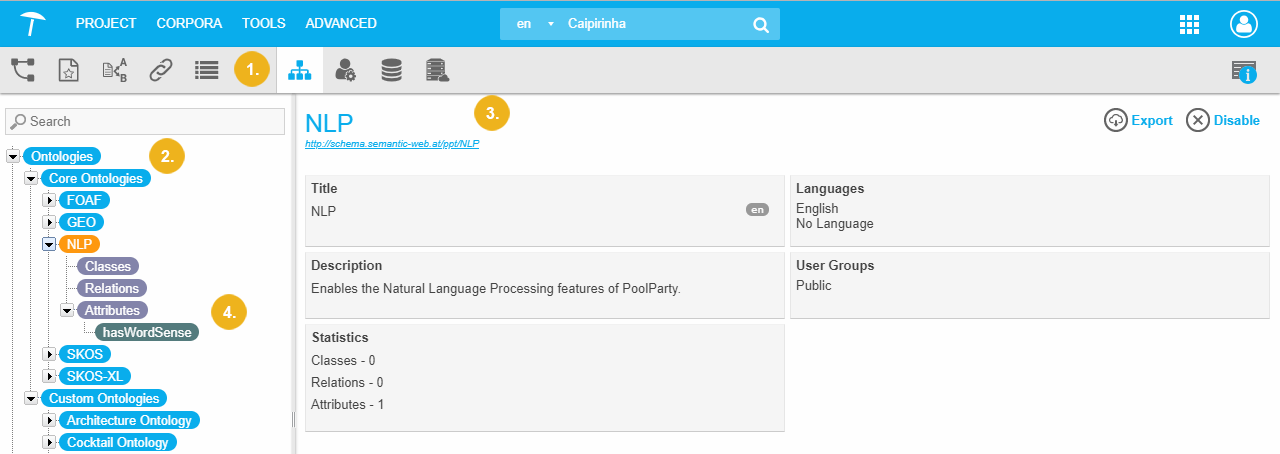Open the chain link toolbar icon
This screenshot has width=1280, height=454.
[161, 70]
